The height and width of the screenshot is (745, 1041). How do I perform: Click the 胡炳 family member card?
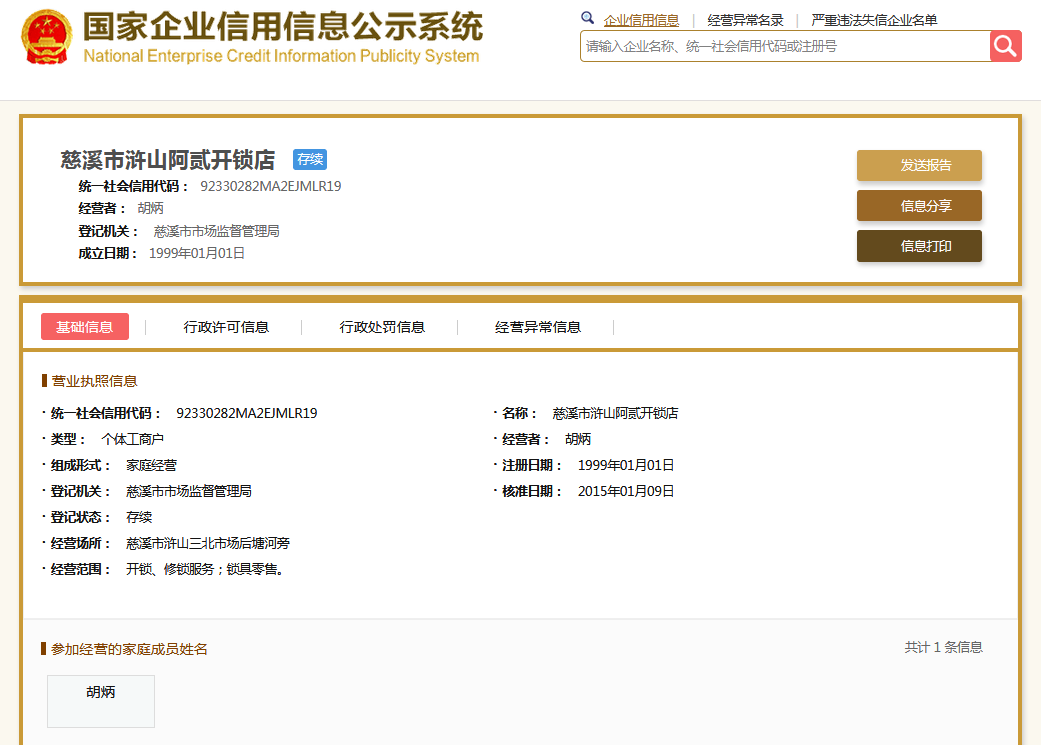[101, 700]
